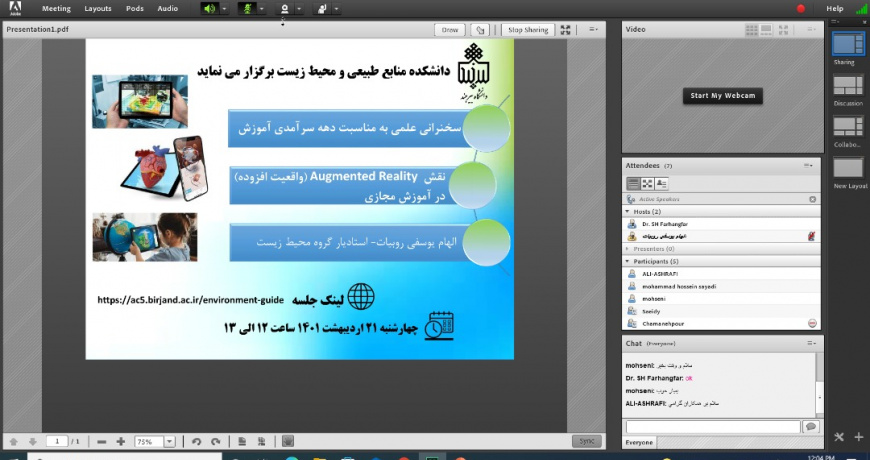Image resolution: width=870 pixels, height=460 pixels.
Task: Enable Draw mode on the Share pod
Action: point(449,30)
